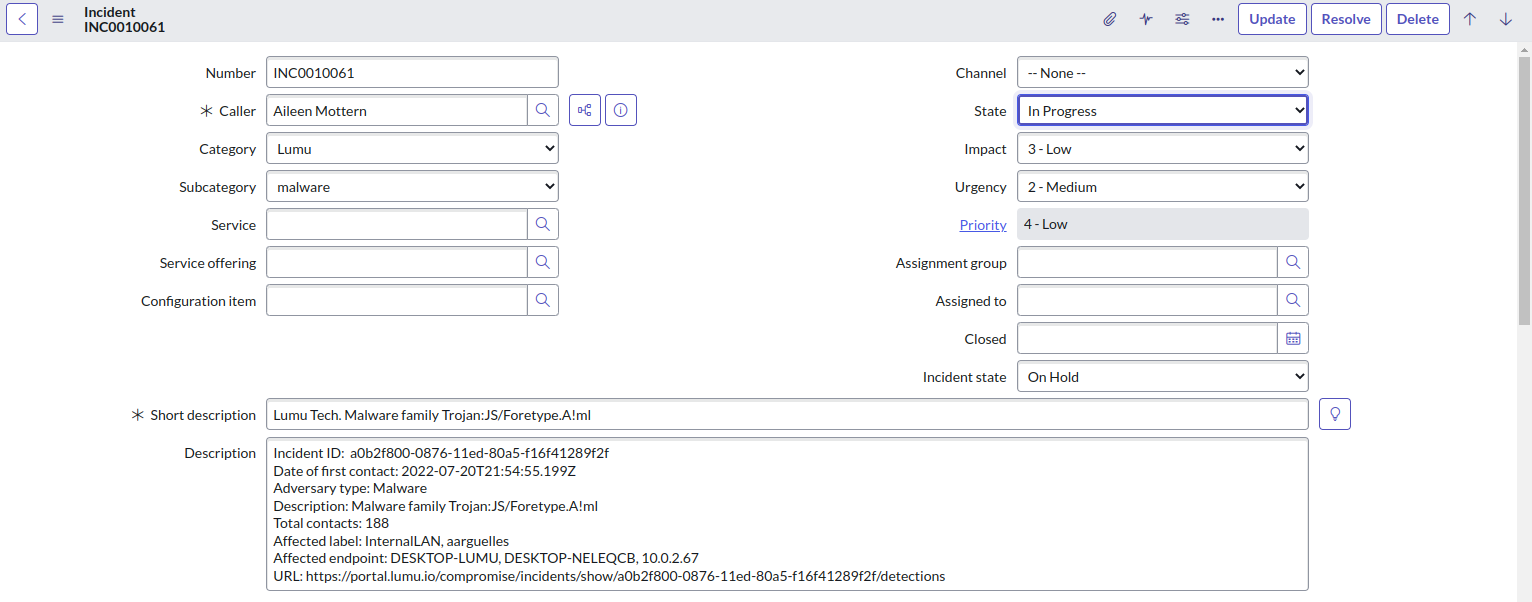
Task: Open the Closed date calendar picker
Action: [x=1293, y=338]
